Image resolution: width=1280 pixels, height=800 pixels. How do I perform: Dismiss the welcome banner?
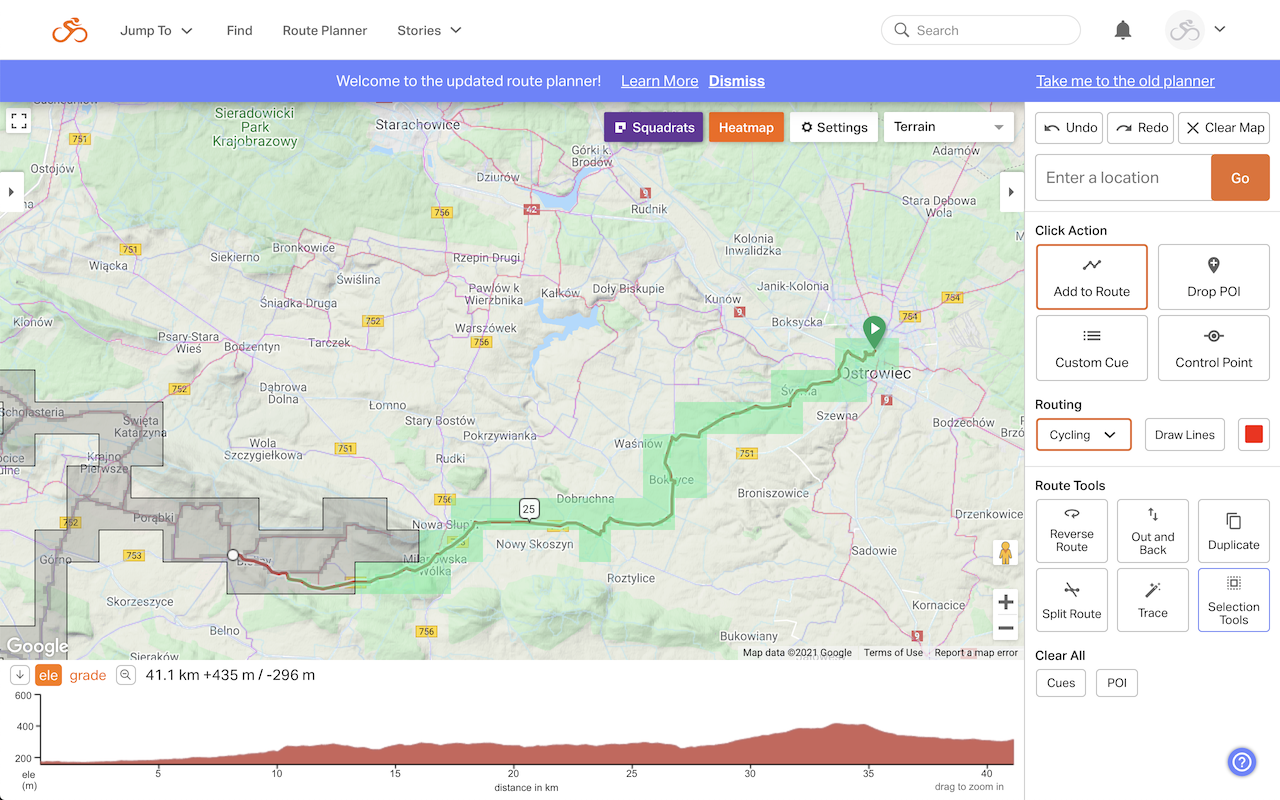[737, 81]
